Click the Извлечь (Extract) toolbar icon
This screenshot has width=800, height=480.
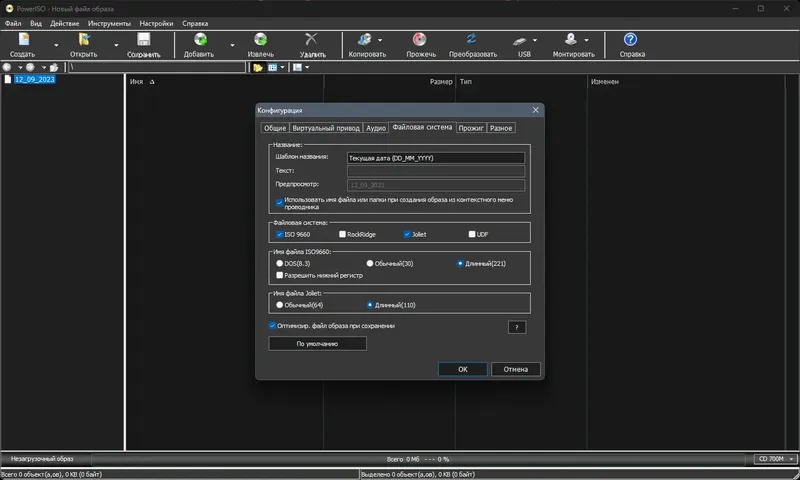260,40
